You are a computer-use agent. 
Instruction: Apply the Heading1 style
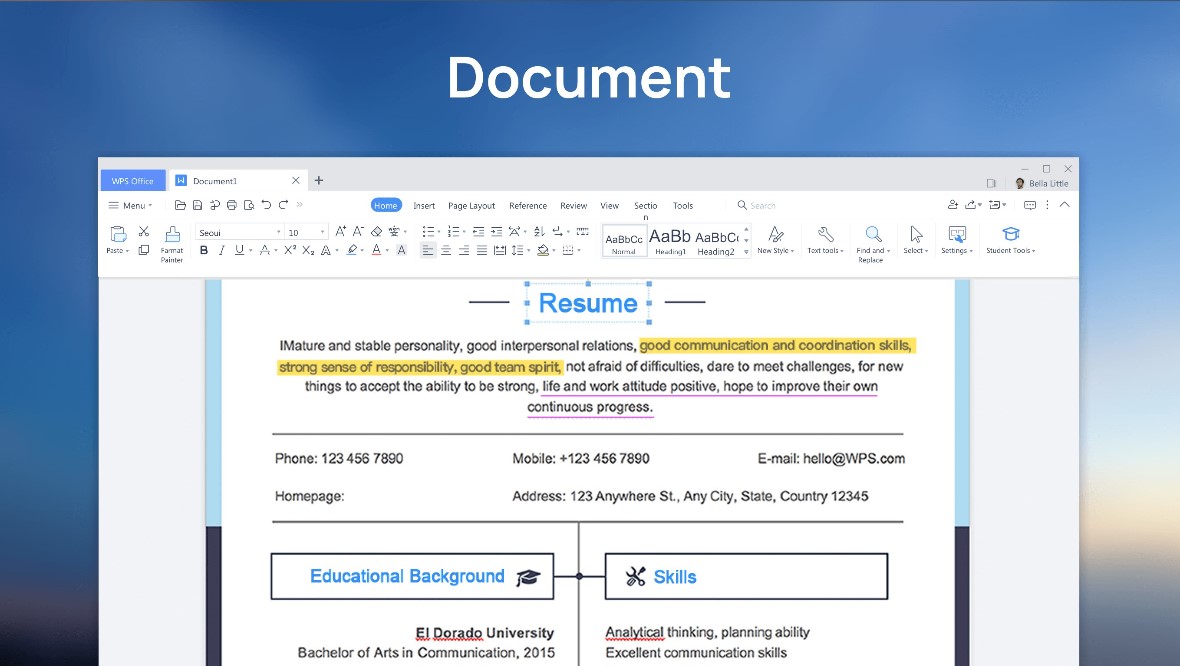click(x=670, y=240)
